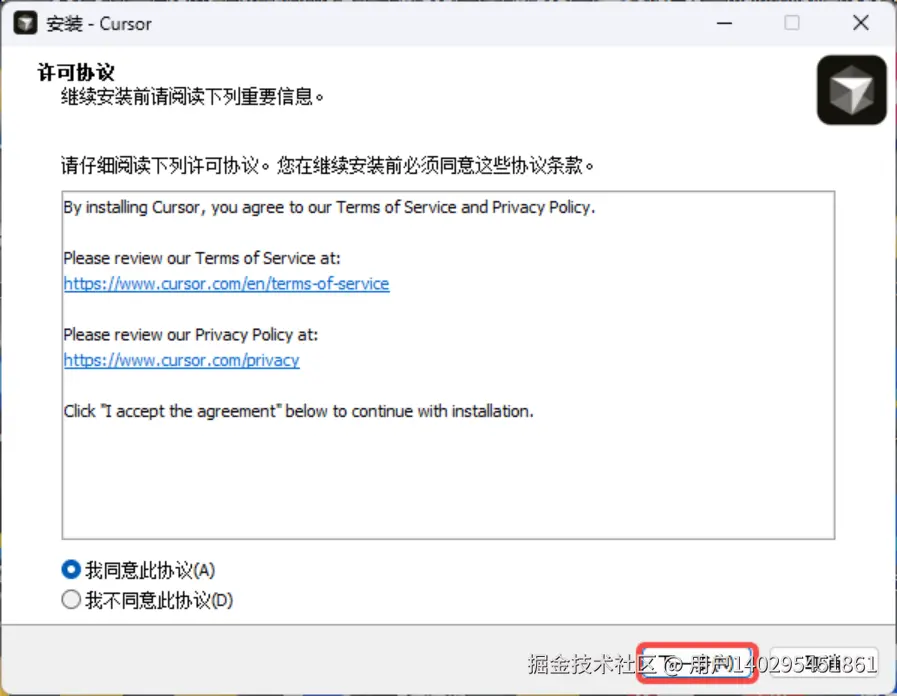The height and width of the screenshot is (696, 897).
Task: Click the Next (下一步) button
Action: pyautogui.click(x=697, y=663)
